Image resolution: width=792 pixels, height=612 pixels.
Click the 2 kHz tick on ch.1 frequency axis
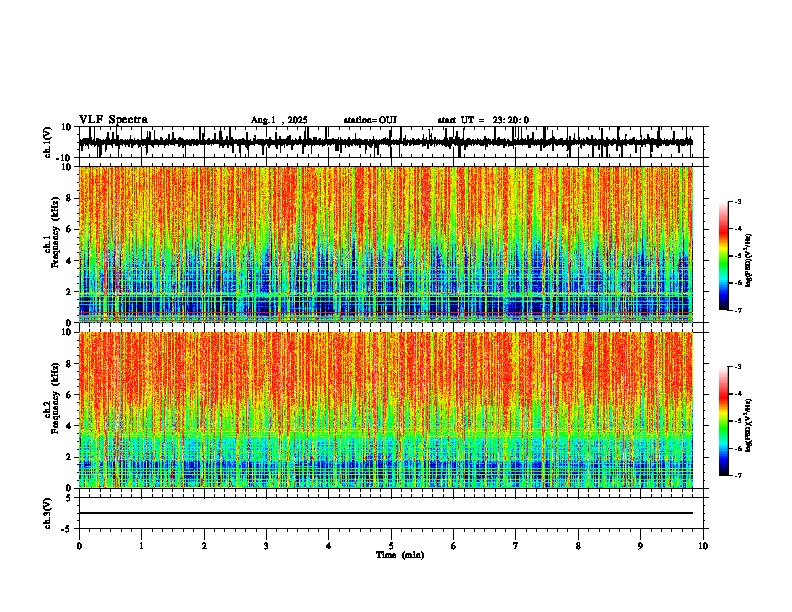coord(69,292)
